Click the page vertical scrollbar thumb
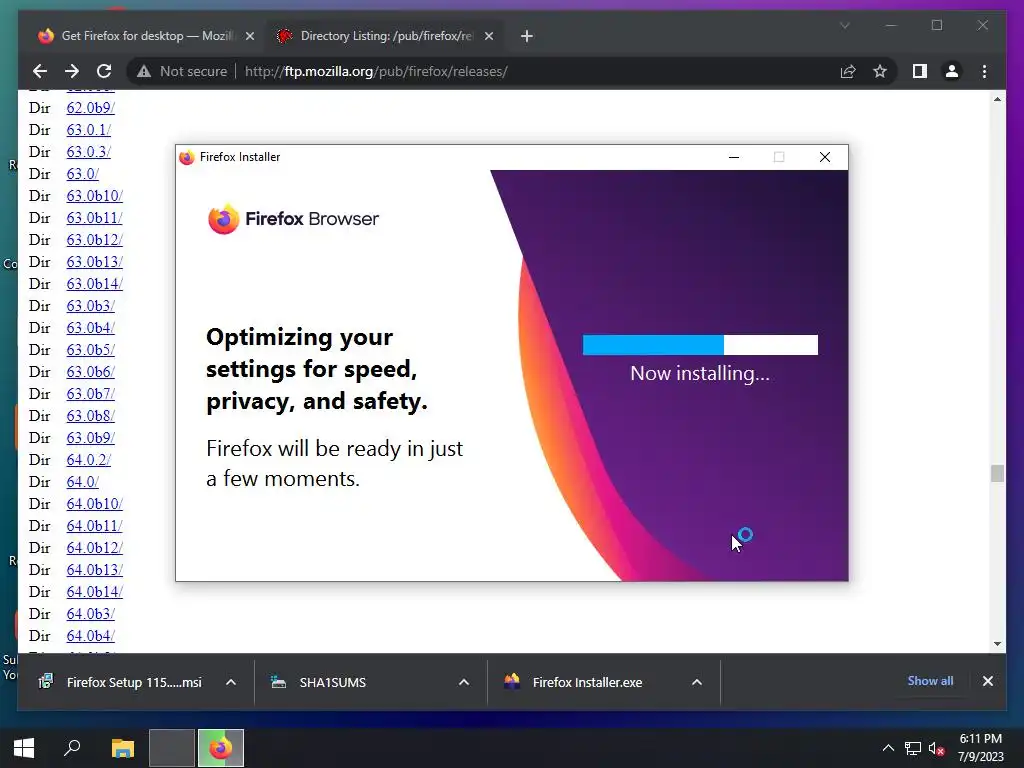Screen dimensions: 1024x768 click(x=997, y=473)
